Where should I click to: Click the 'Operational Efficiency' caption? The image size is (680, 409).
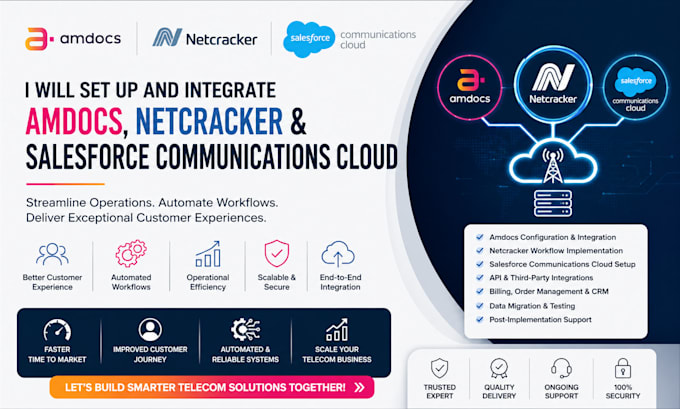208,282
